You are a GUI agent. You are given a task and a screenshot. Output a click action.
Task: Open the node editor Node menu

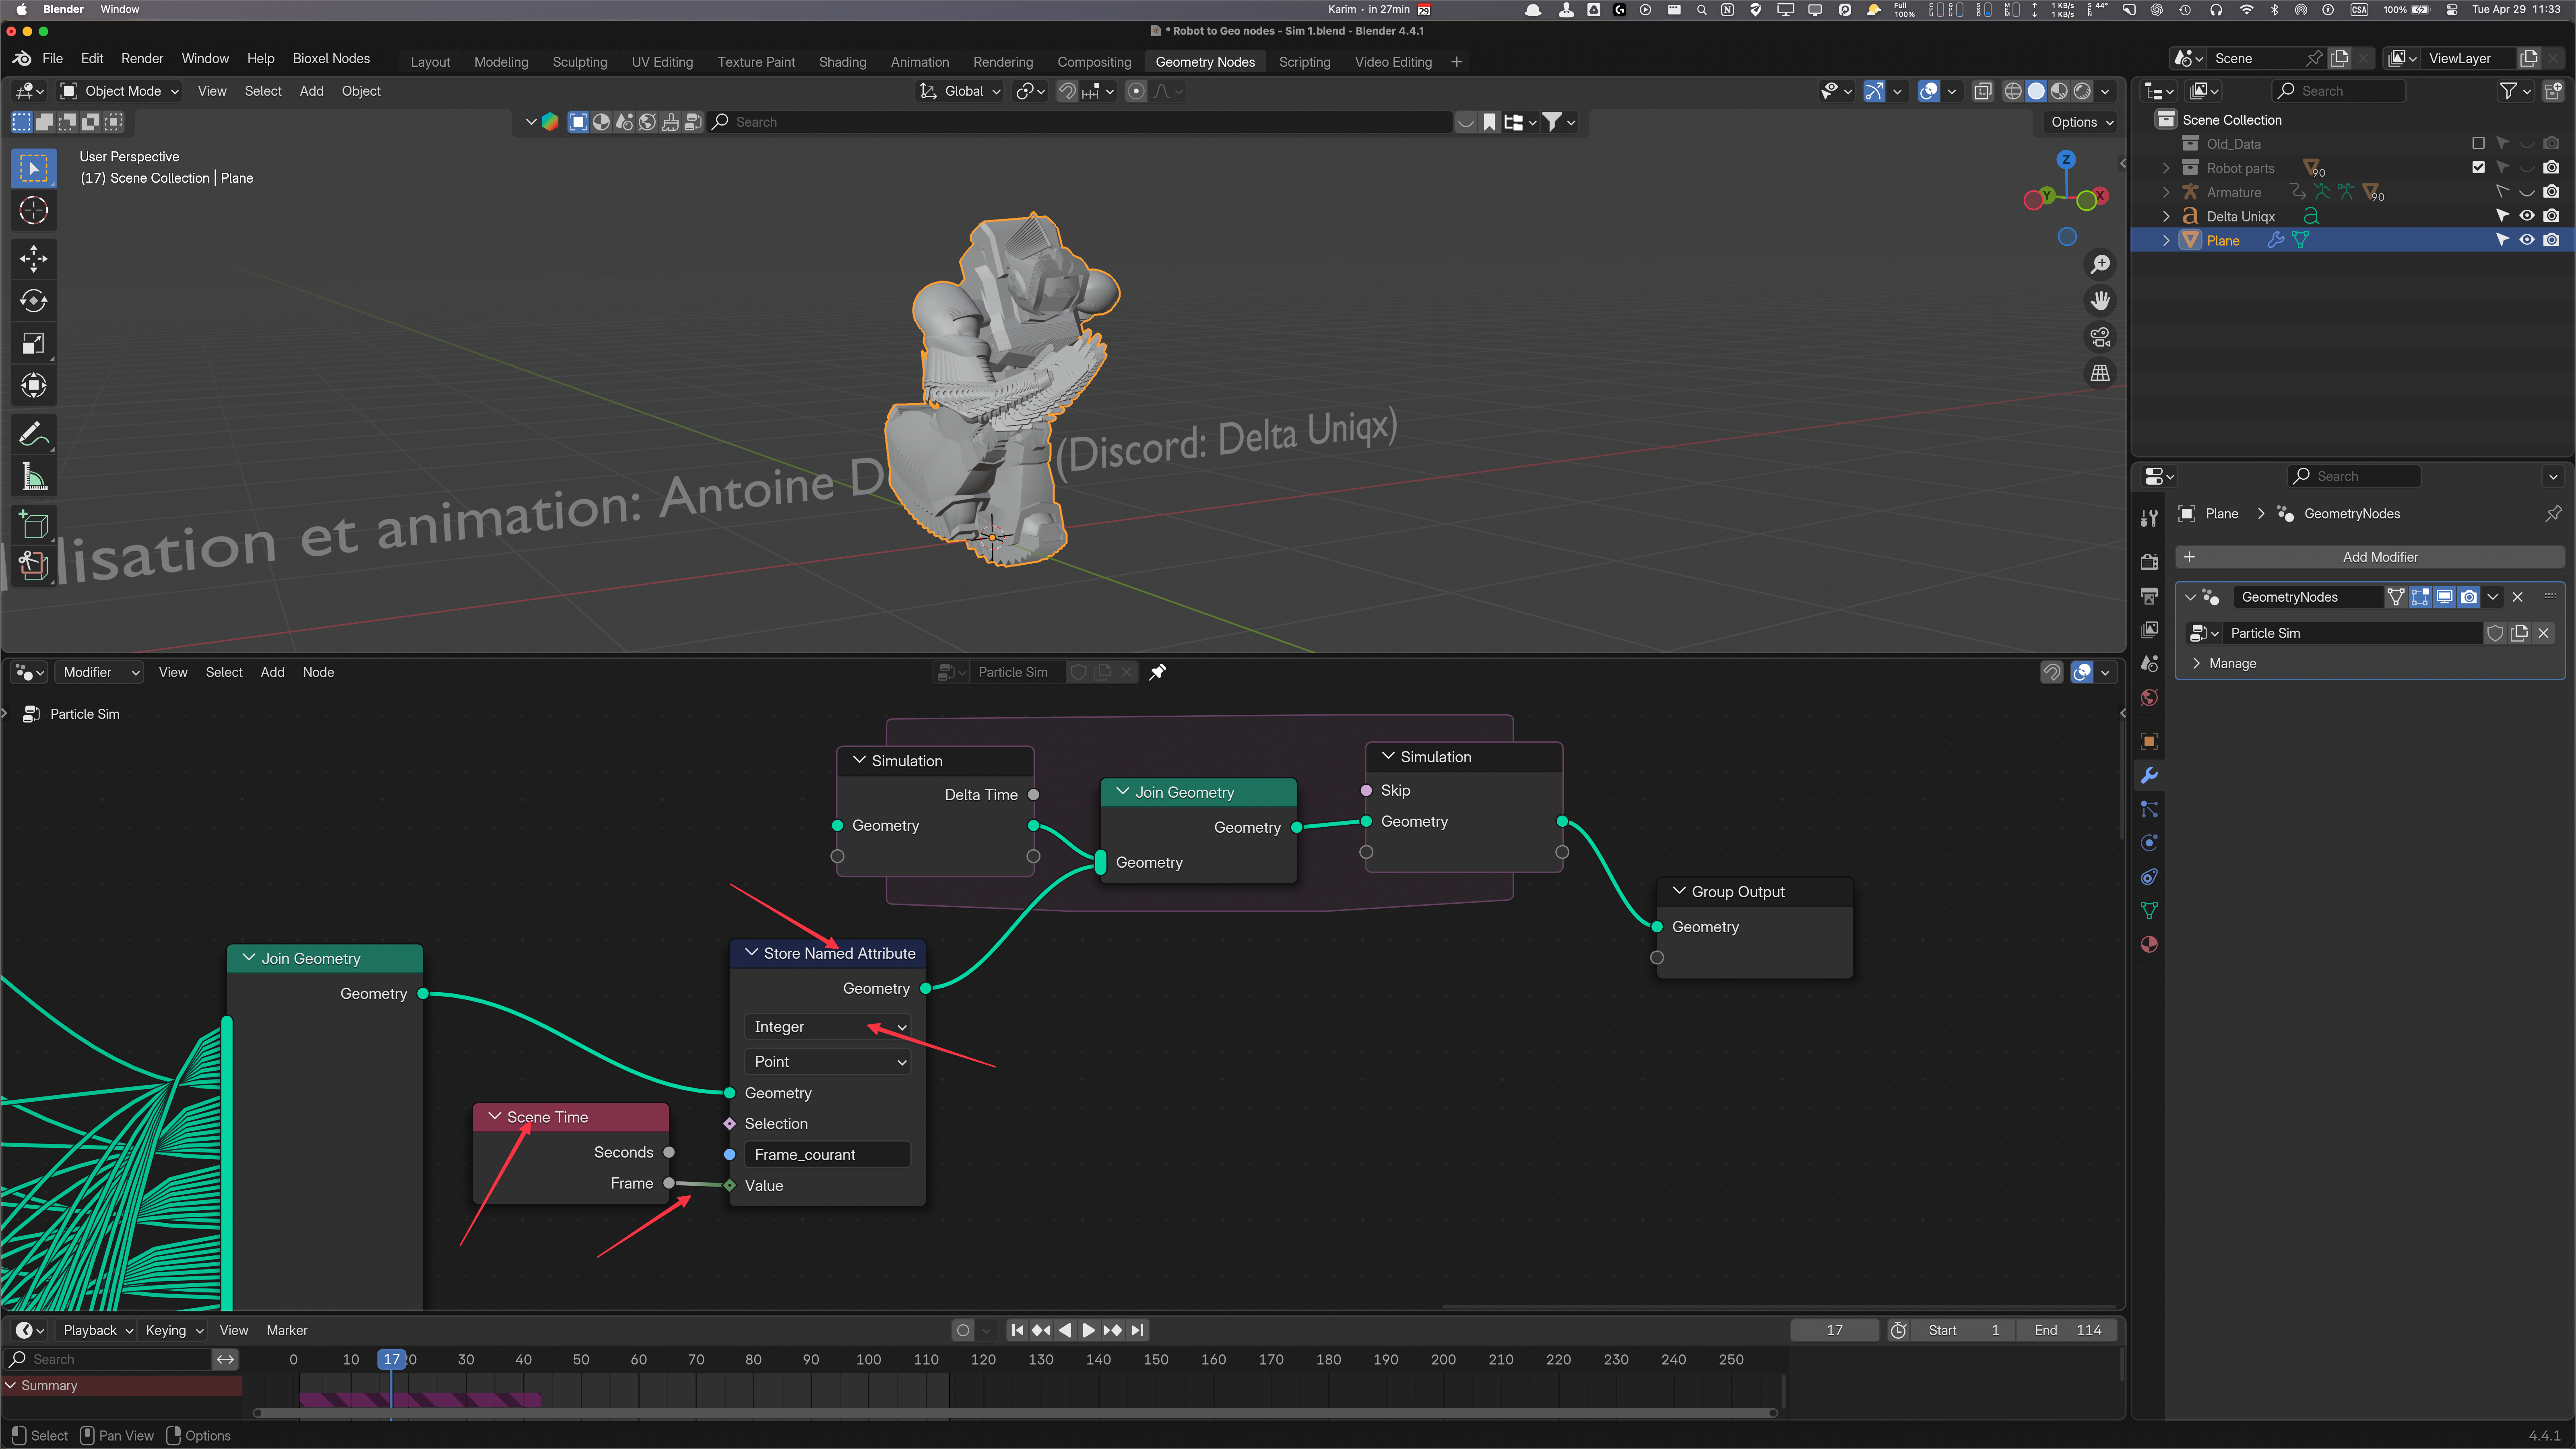[318, 672]
